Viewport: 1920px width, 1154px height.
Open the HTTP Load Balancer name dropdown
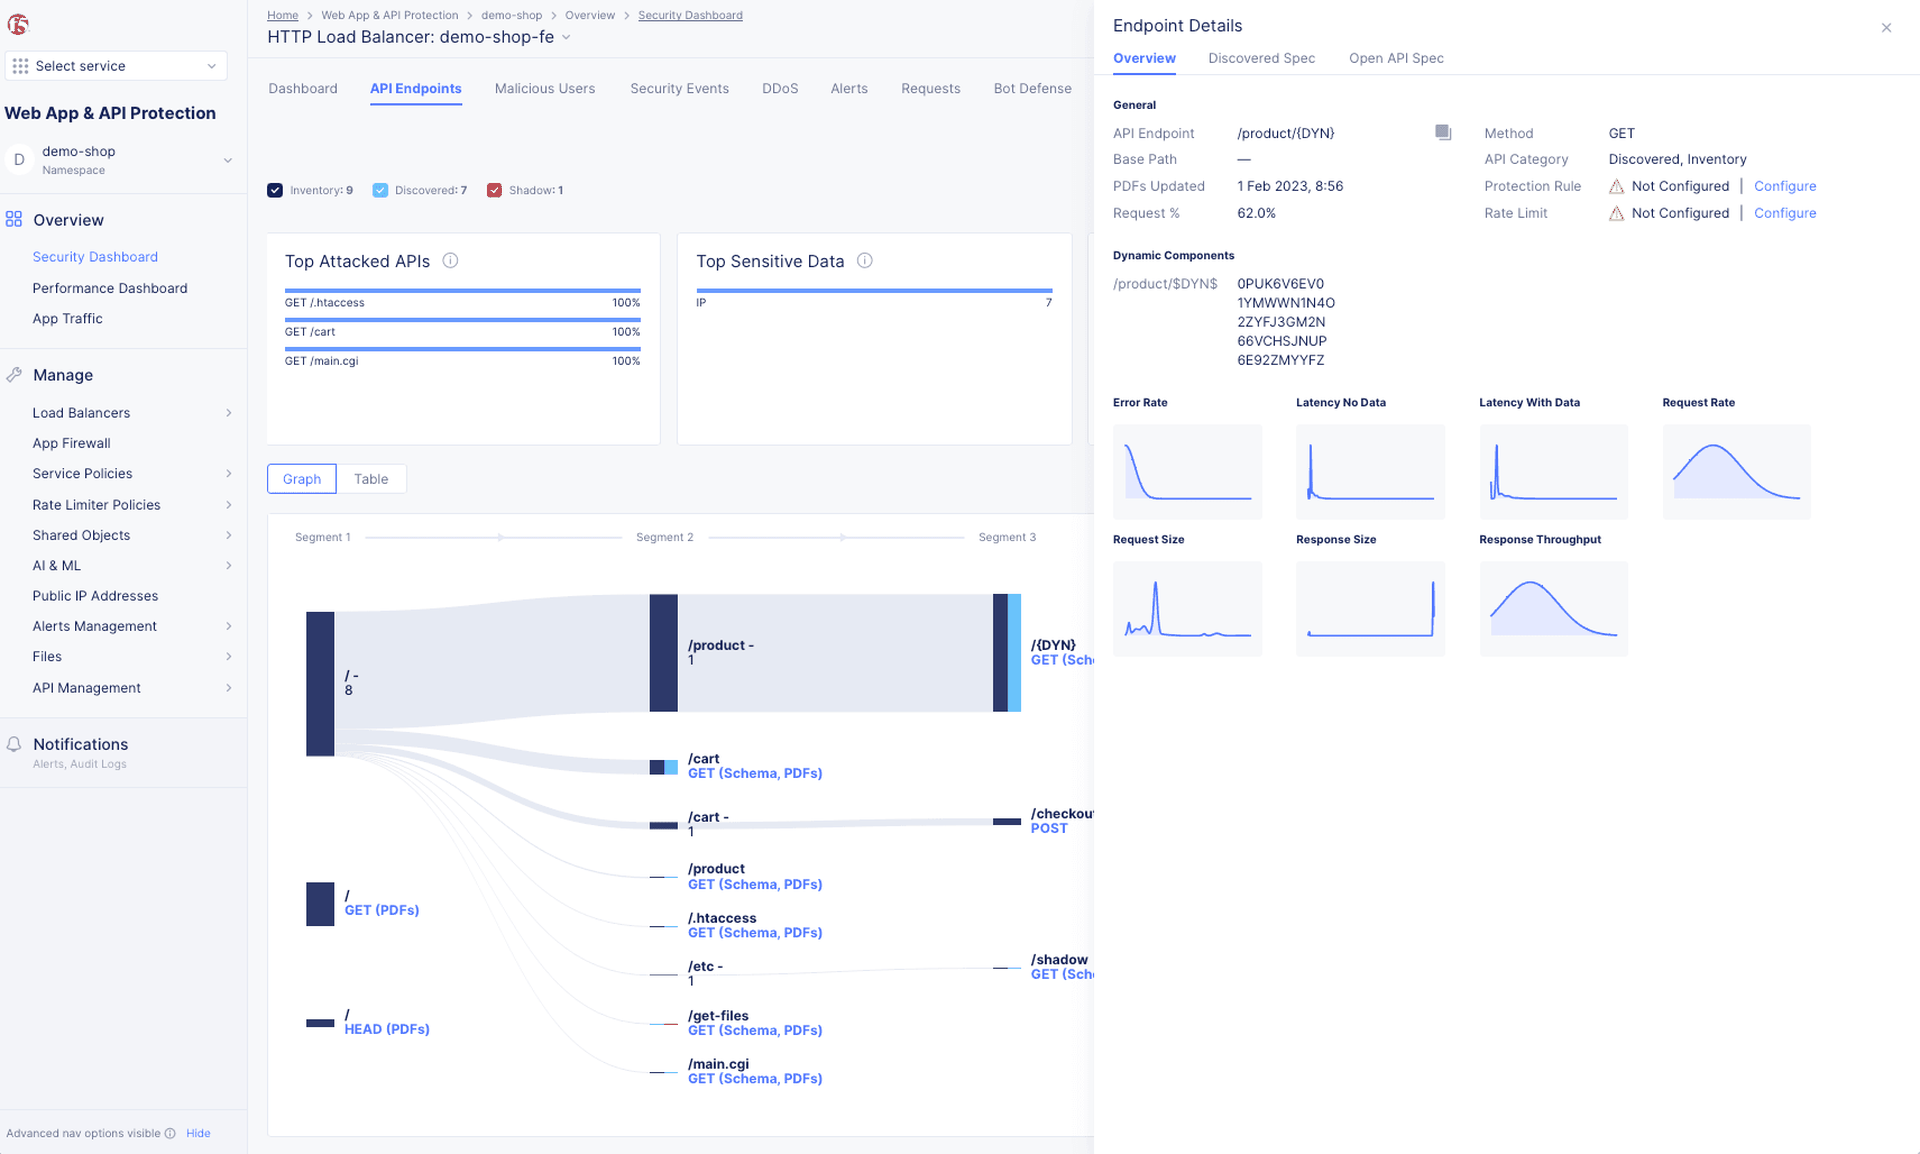click(566, 37)
